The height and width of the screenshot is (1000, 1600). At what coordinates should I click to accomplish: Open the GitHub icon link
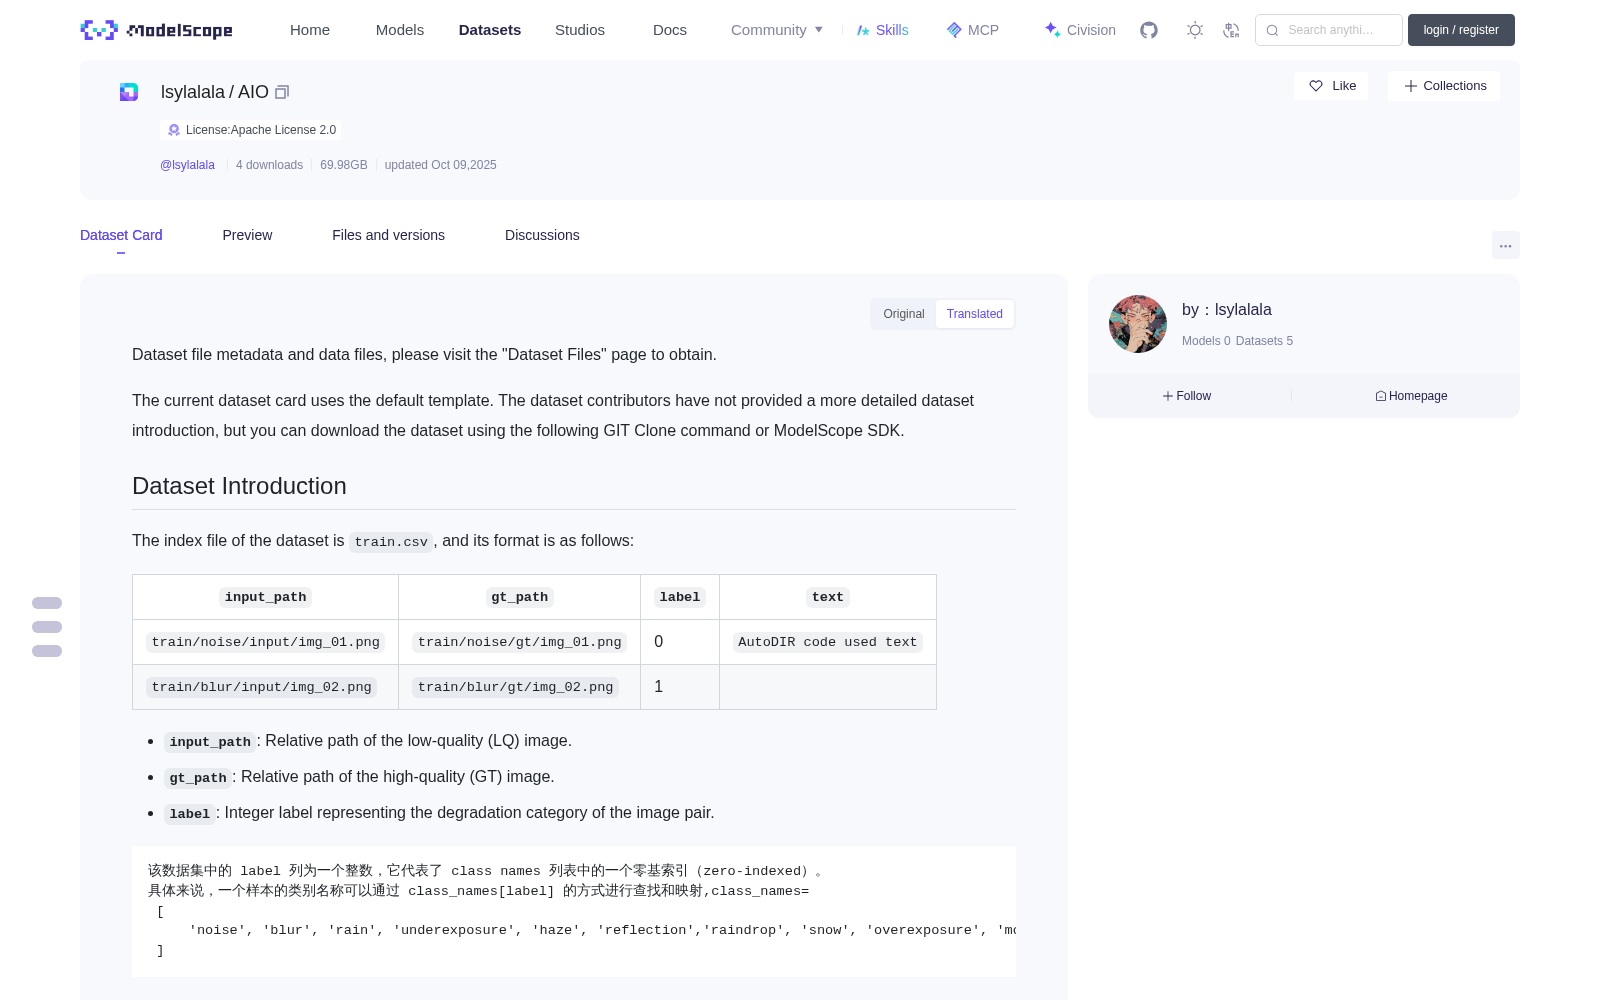point(1149,30)
